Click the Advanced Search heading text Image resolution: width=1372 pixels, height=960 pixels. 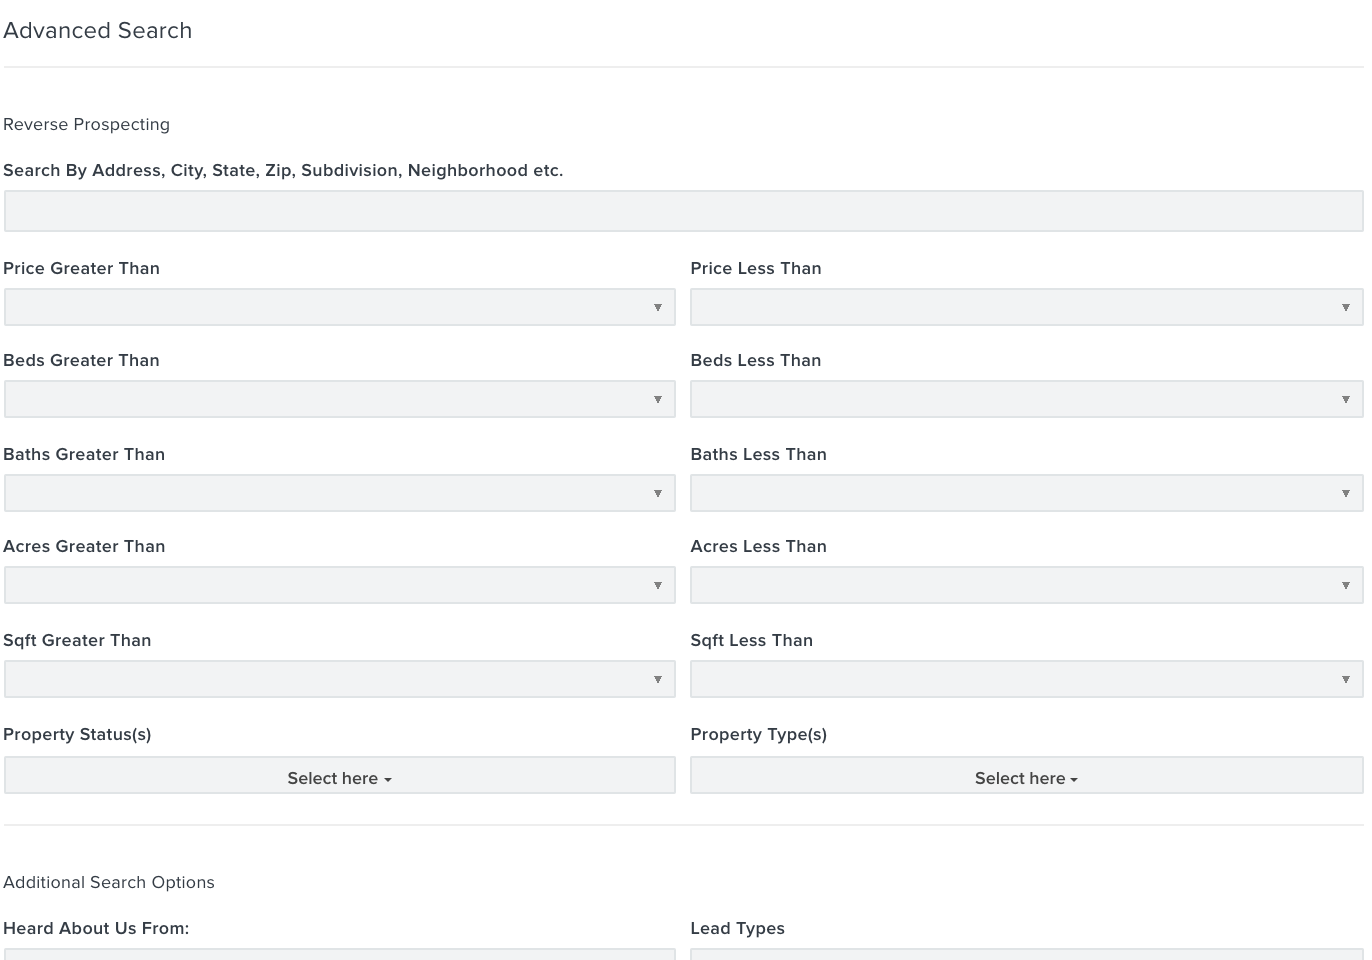[98, 30]
